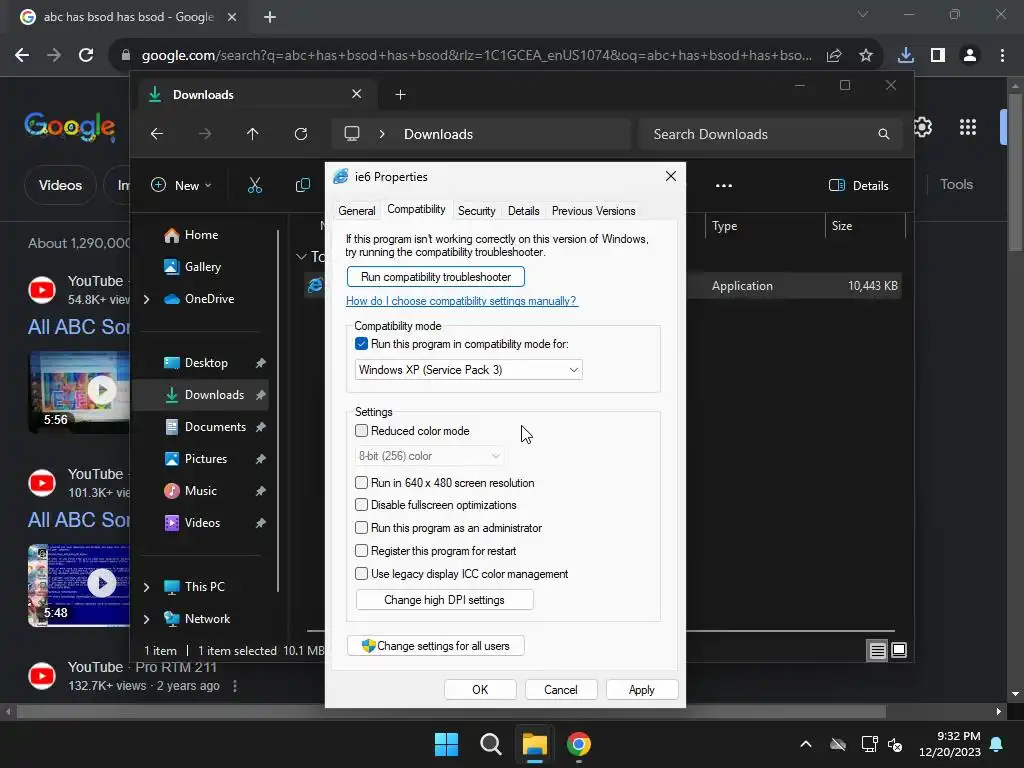Switch to details list view icon
The height and width of the screenshot is (768, 1024).
tap(877, 650)
